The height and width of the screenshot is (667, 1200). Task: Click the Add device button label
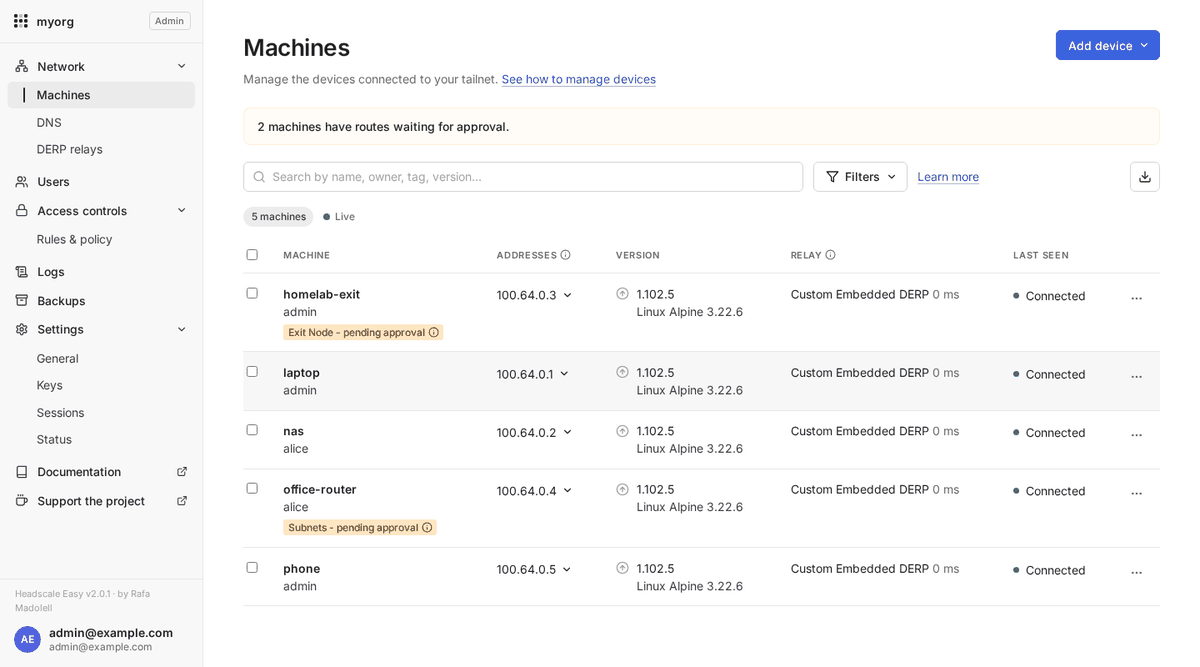click(x=1100, y=45)
